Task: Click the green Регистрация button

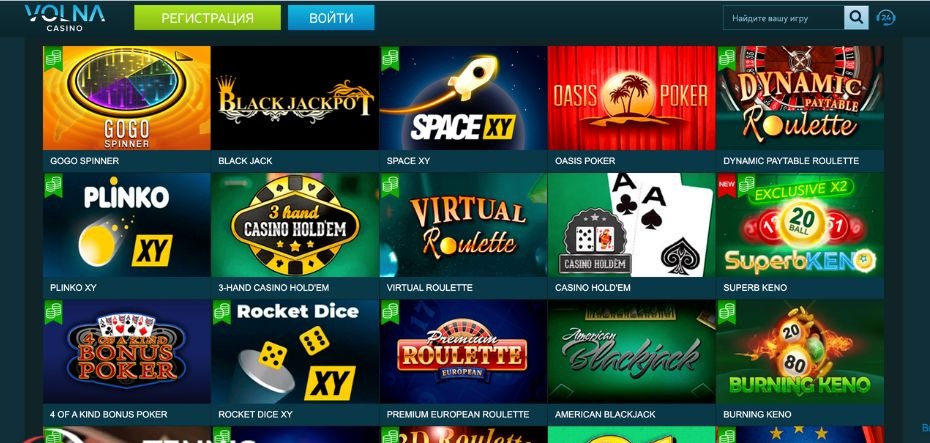Action: click(208, 18)
